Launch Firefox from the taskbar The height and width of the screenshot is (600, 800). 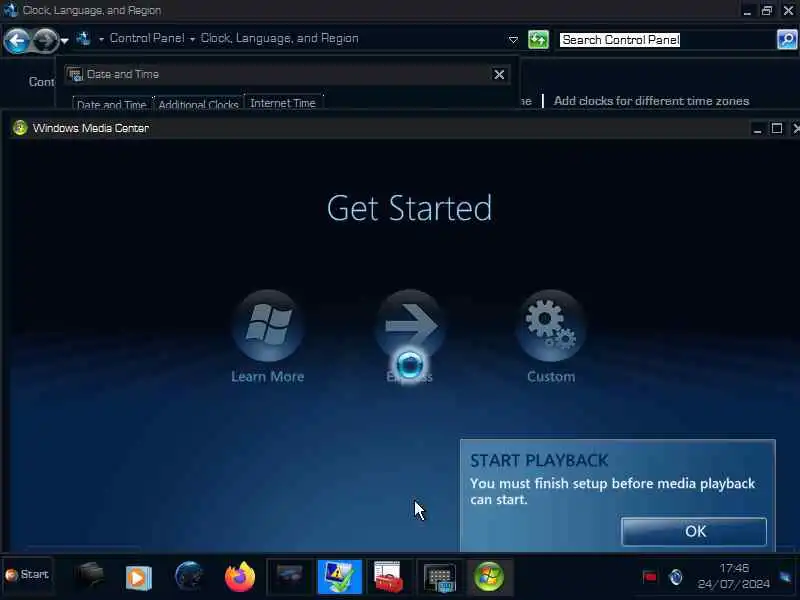(240, 577)
